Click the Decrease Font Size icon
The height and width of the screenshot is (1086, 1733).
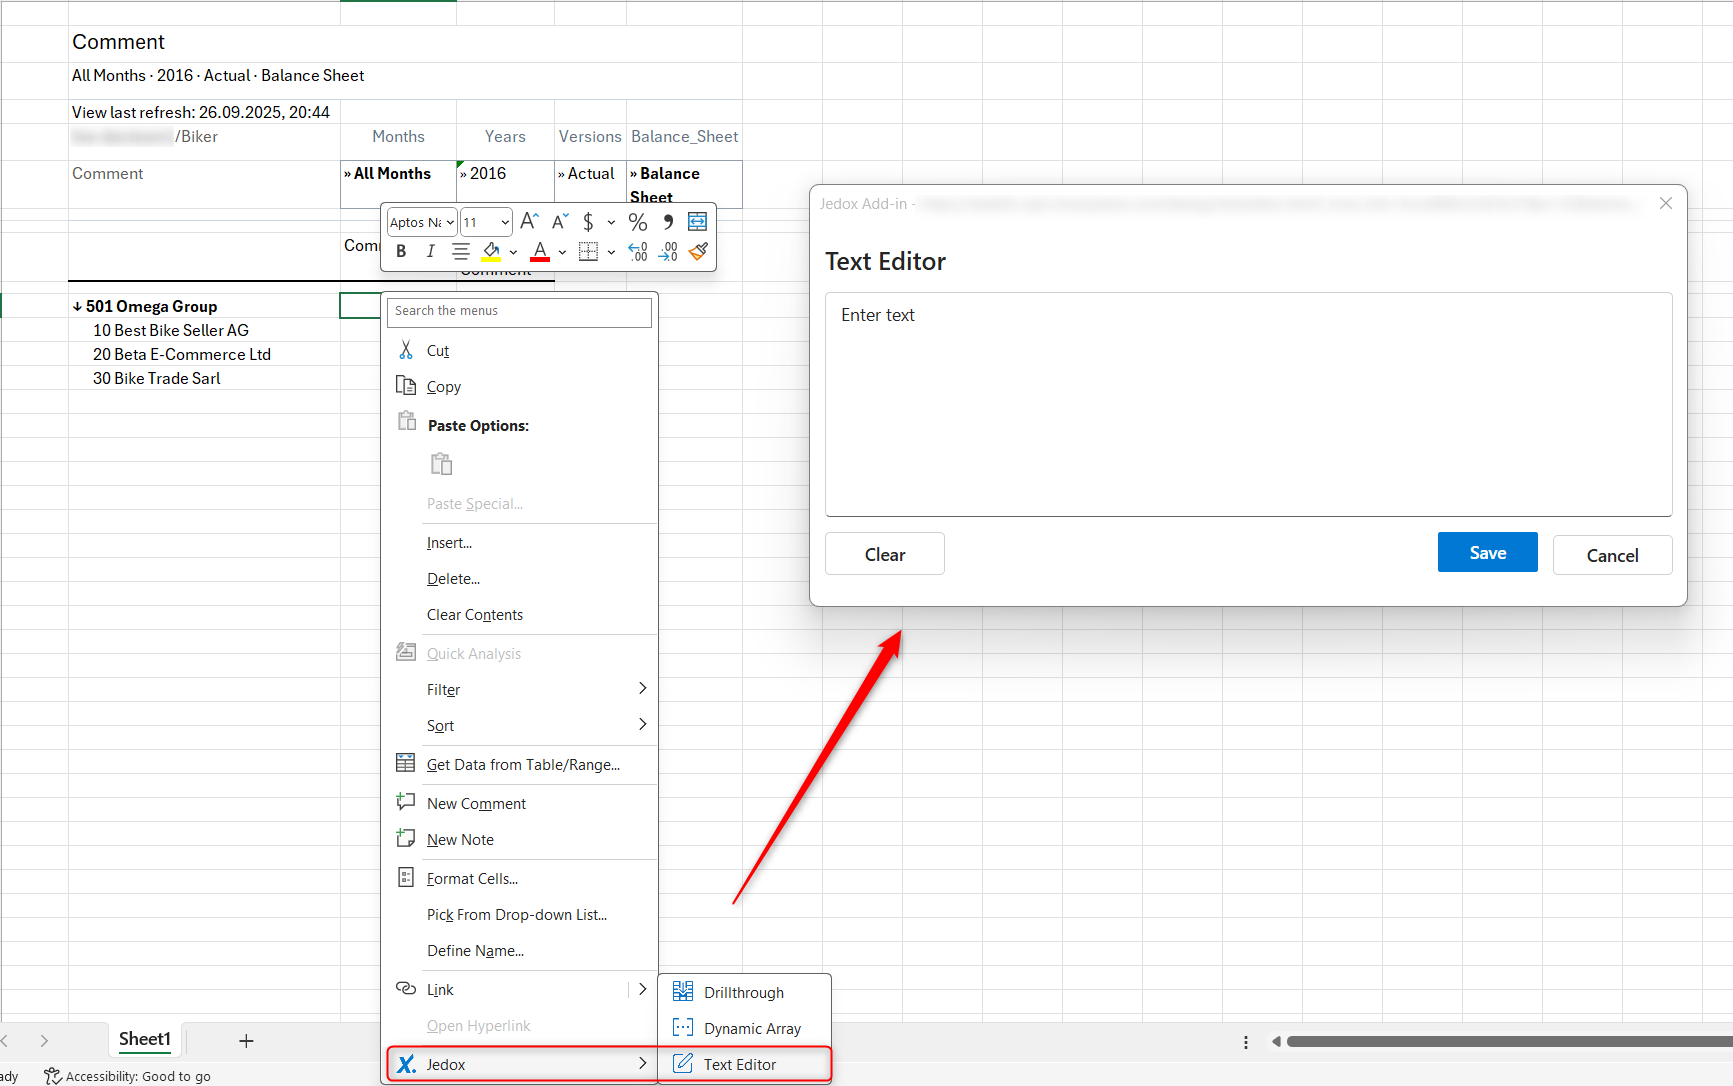coord(560,222)
